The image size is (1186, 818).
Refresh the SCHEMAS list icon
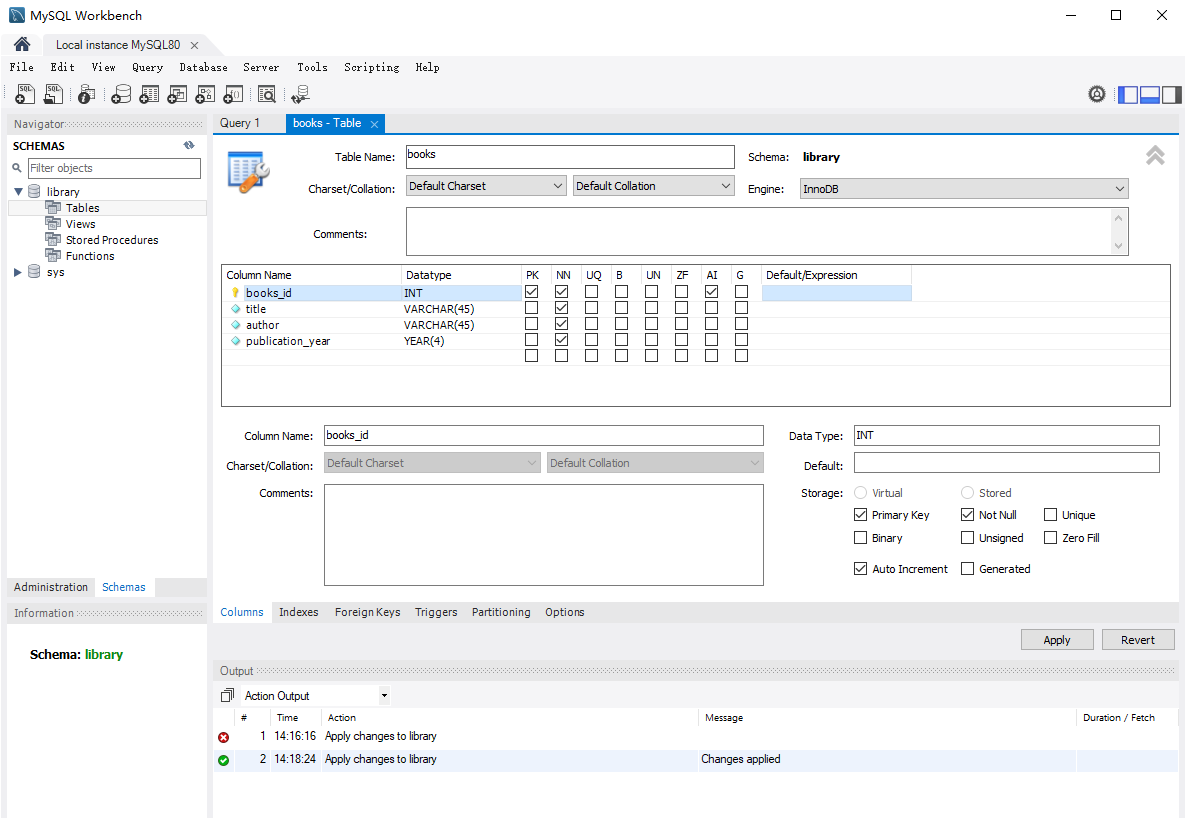pos(189,145)
